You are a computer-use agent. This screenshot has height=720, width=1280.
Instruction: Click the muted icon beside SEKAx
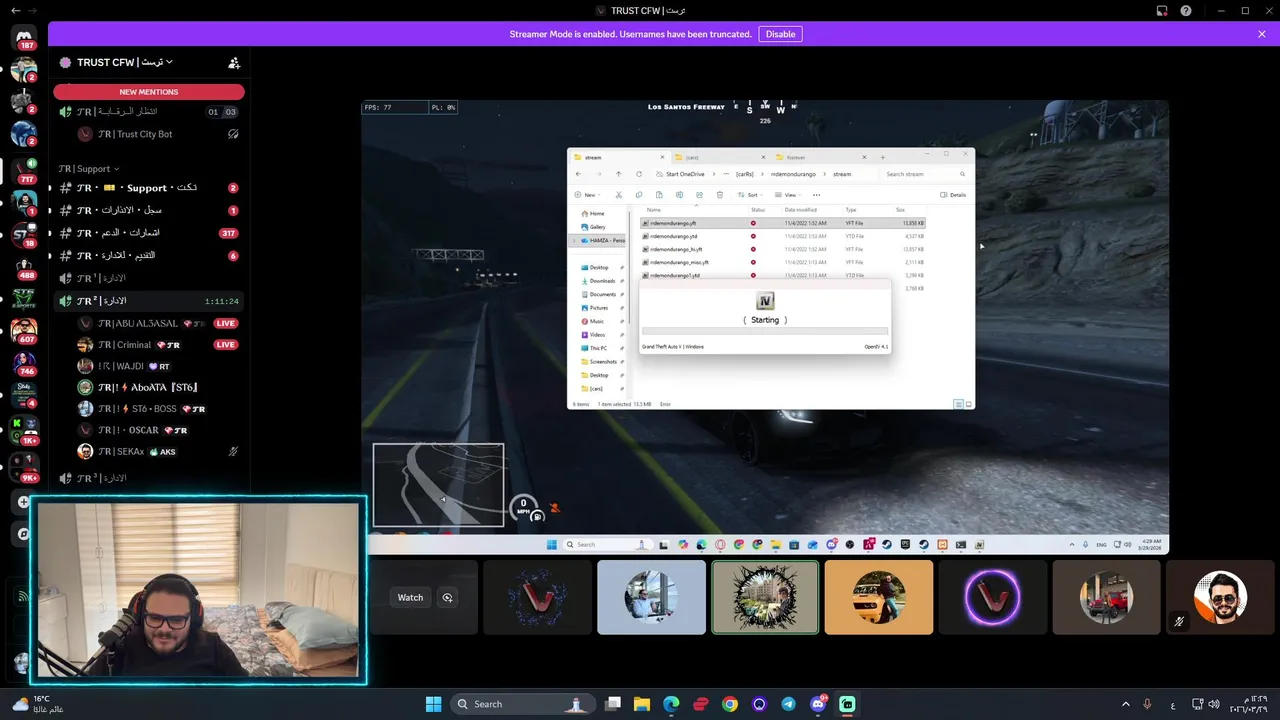pyautogui.click(x=233, y=452)
